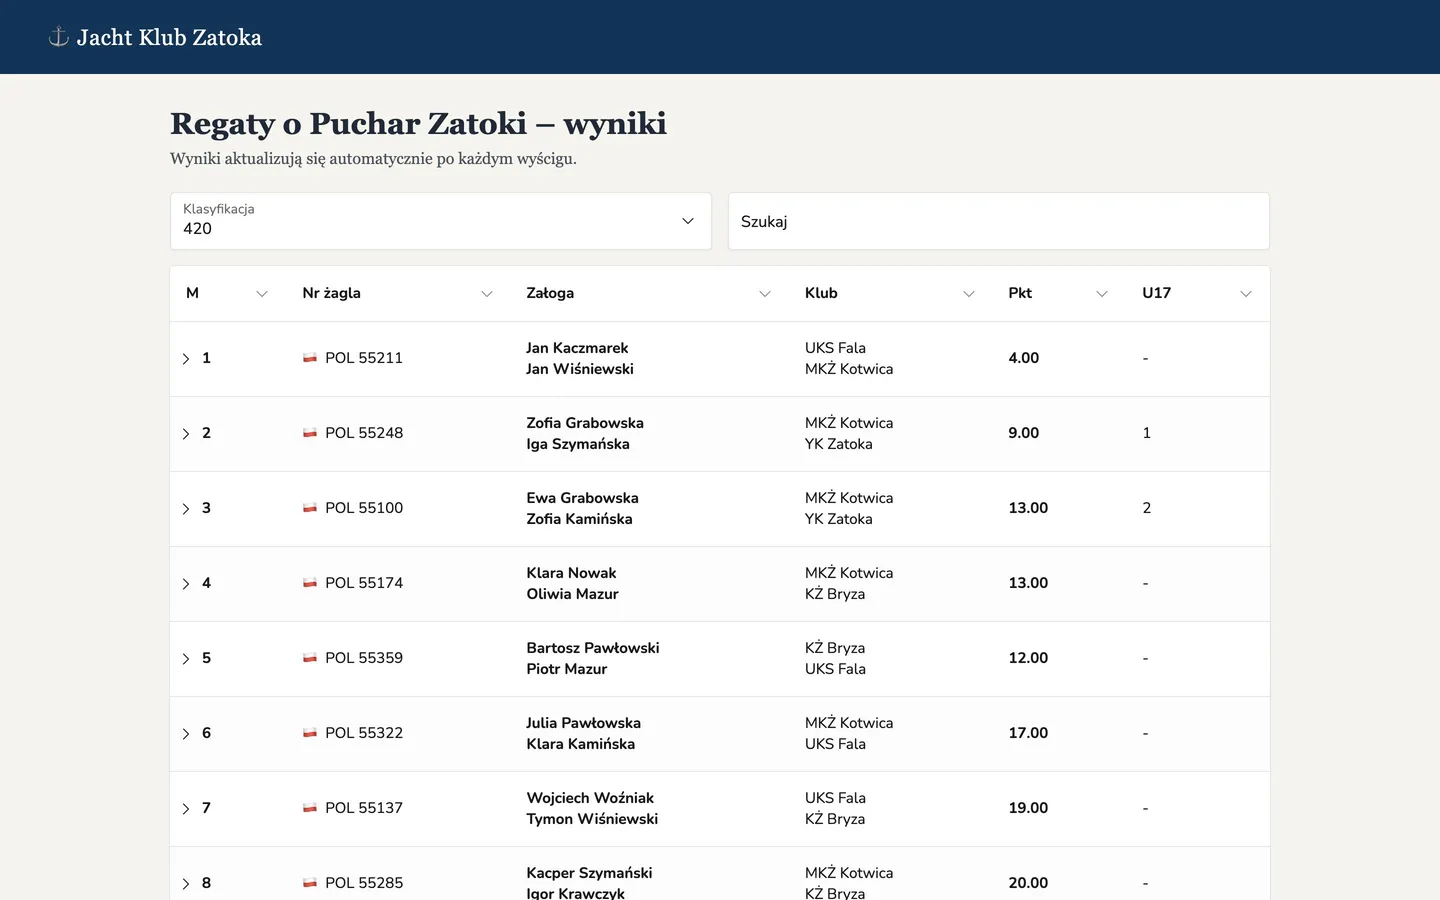Expand details for place 1 row
This screenshot has width=1440, height=900.
tap(186, 359)
